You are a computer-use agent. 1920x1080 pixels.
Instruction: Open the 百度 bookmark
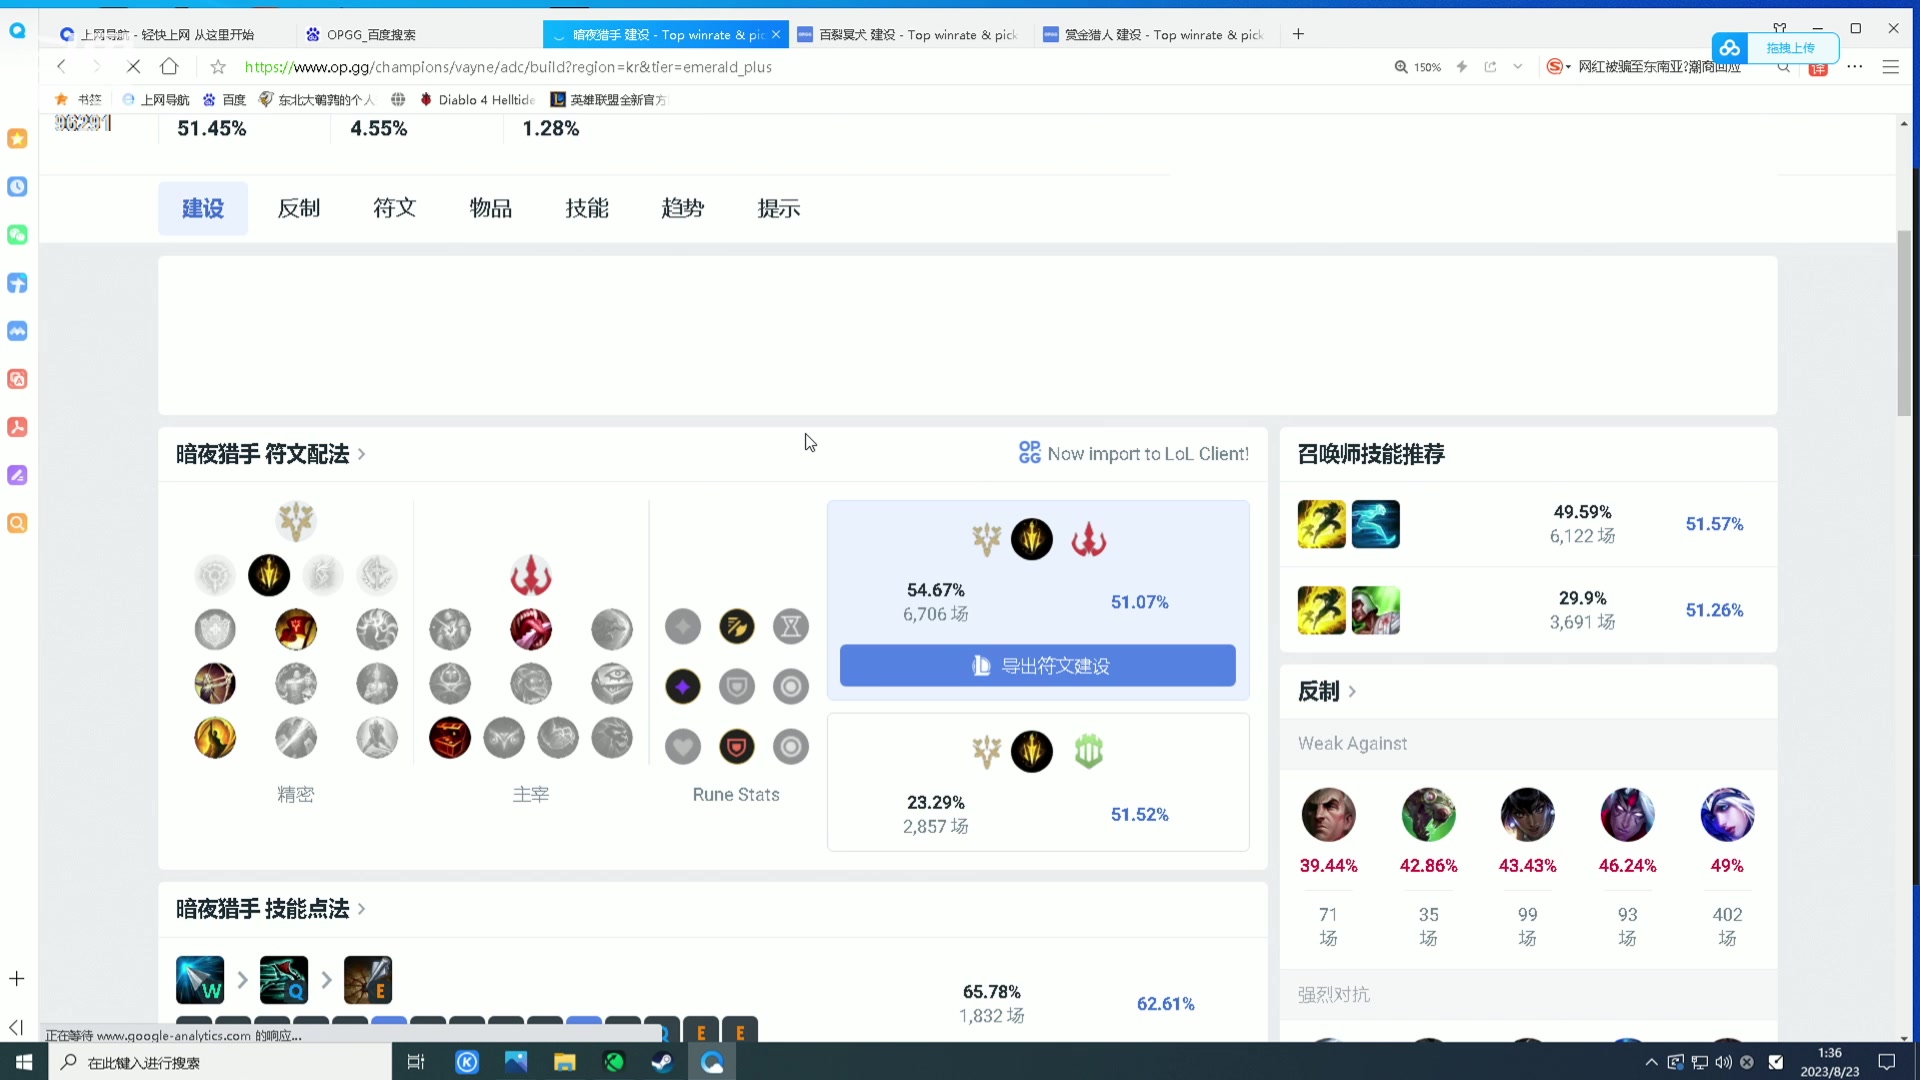(x=224, y=100)
